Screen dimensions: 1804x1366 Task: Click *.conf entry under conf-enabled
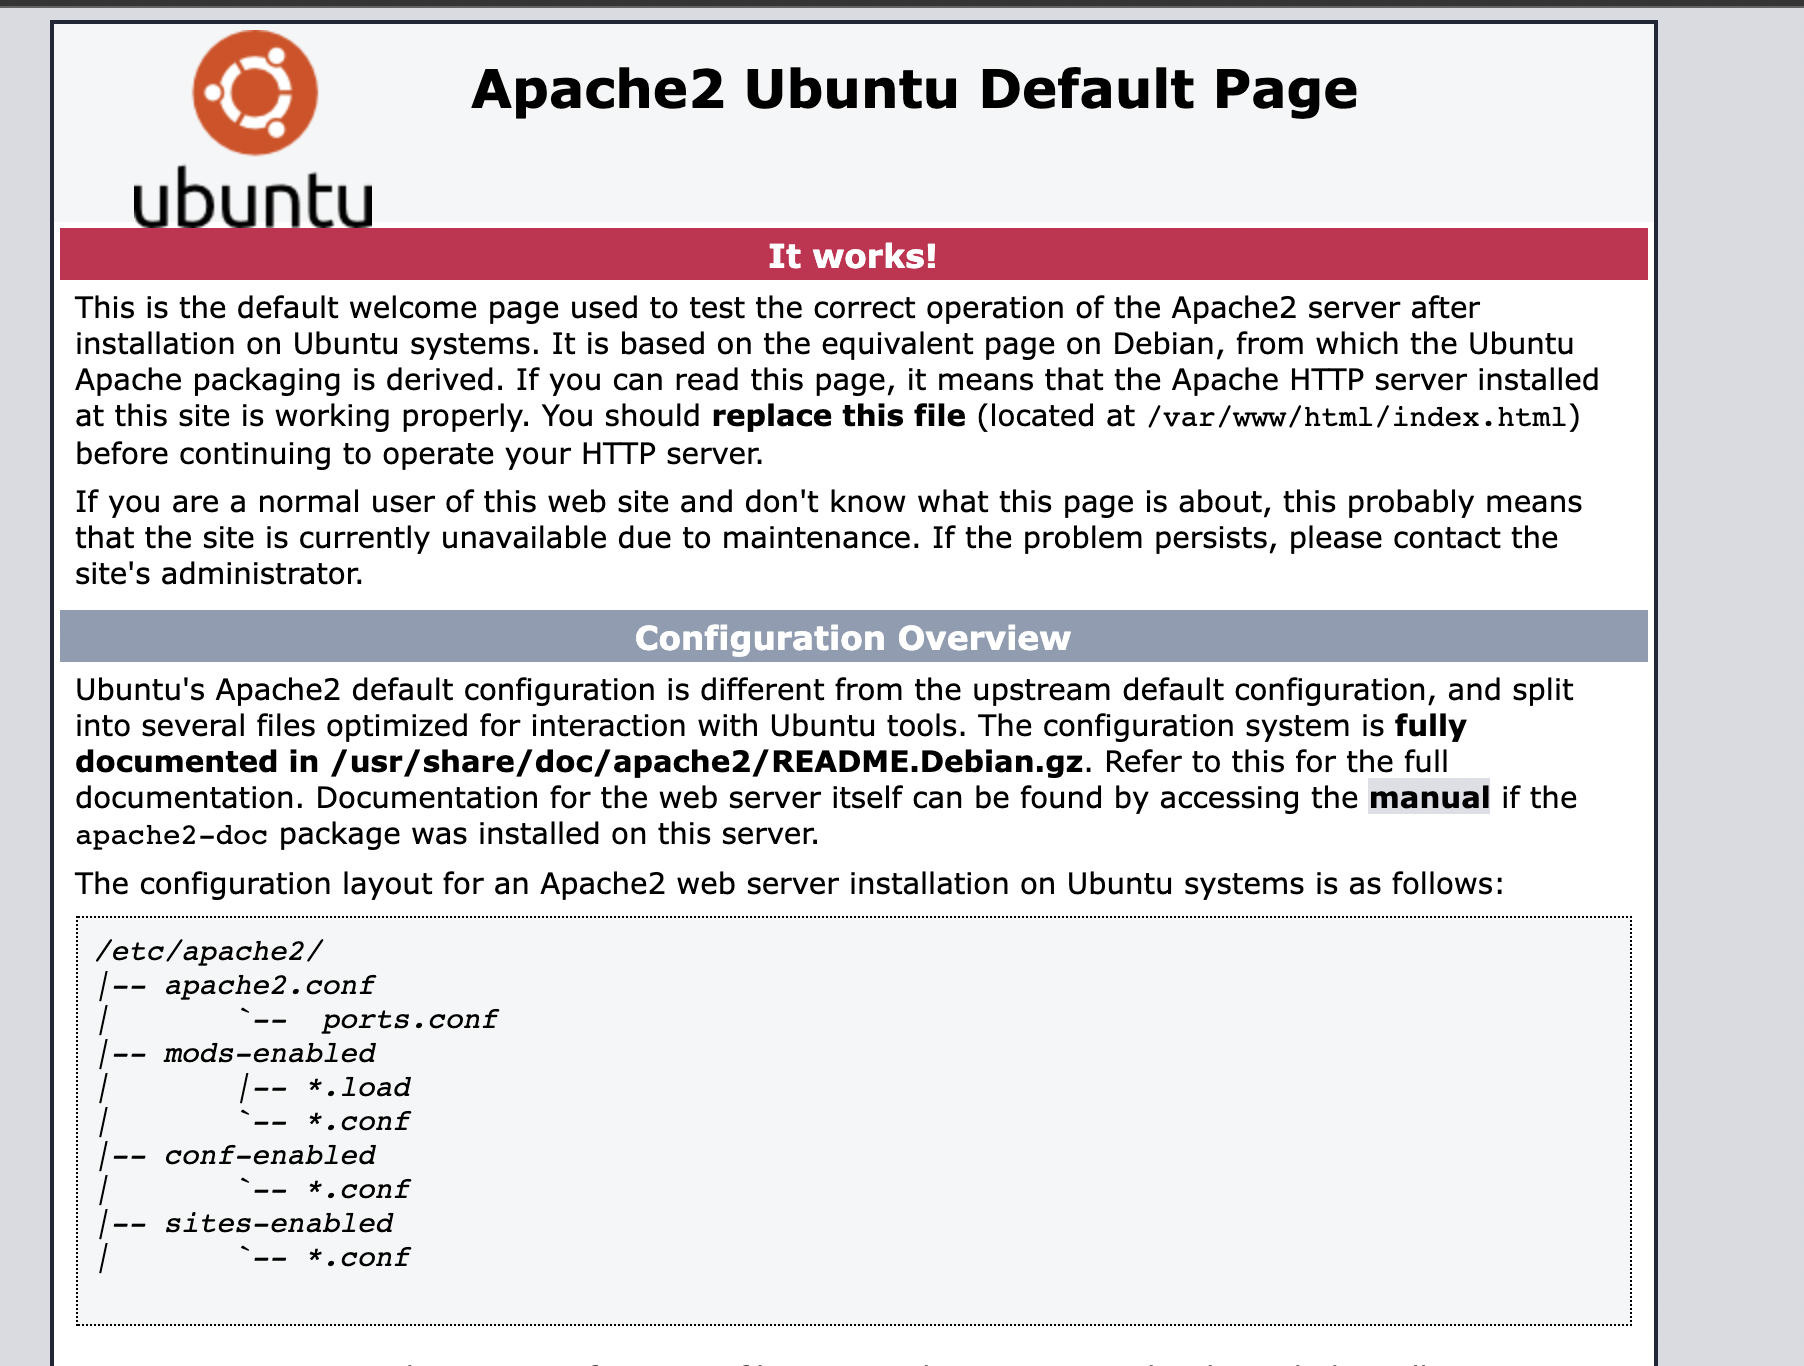coord(358,1189)
